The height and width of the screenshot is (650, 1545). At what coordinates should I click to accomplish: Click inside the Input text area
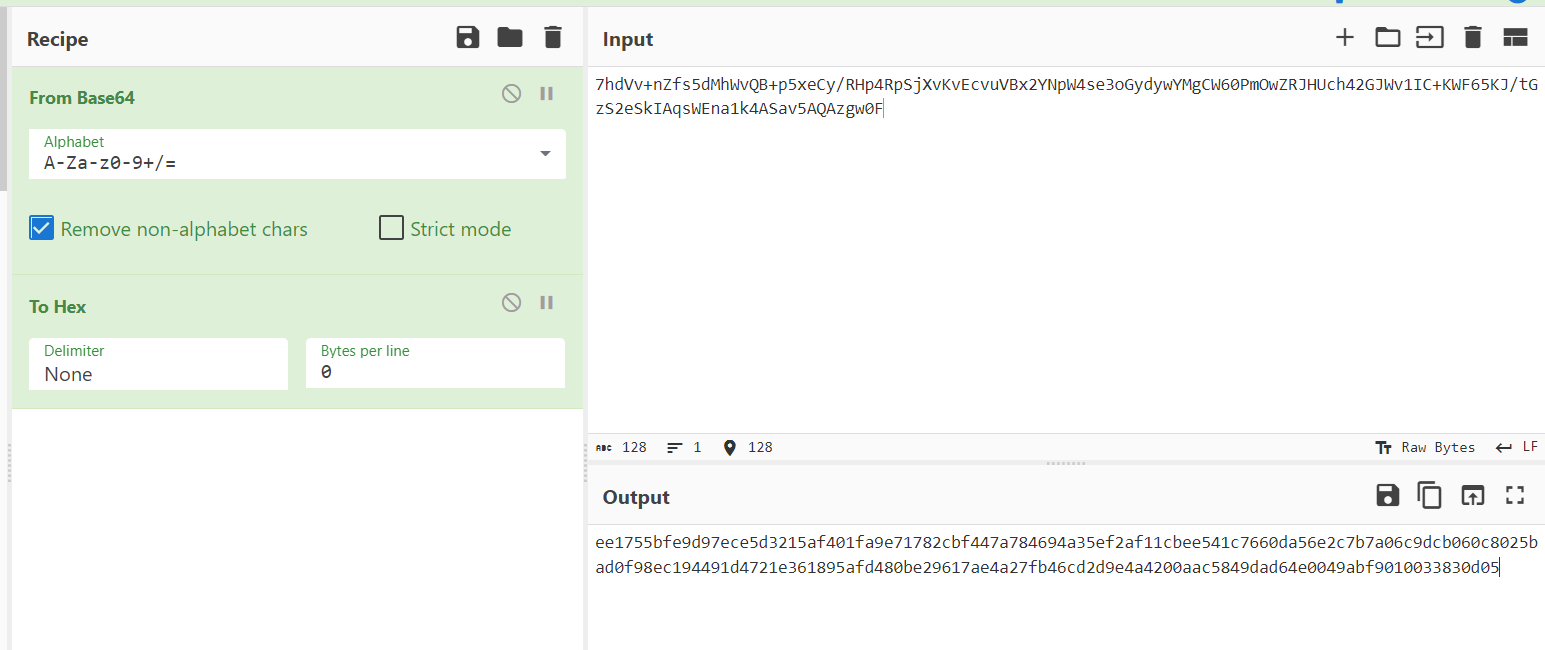1066,250
